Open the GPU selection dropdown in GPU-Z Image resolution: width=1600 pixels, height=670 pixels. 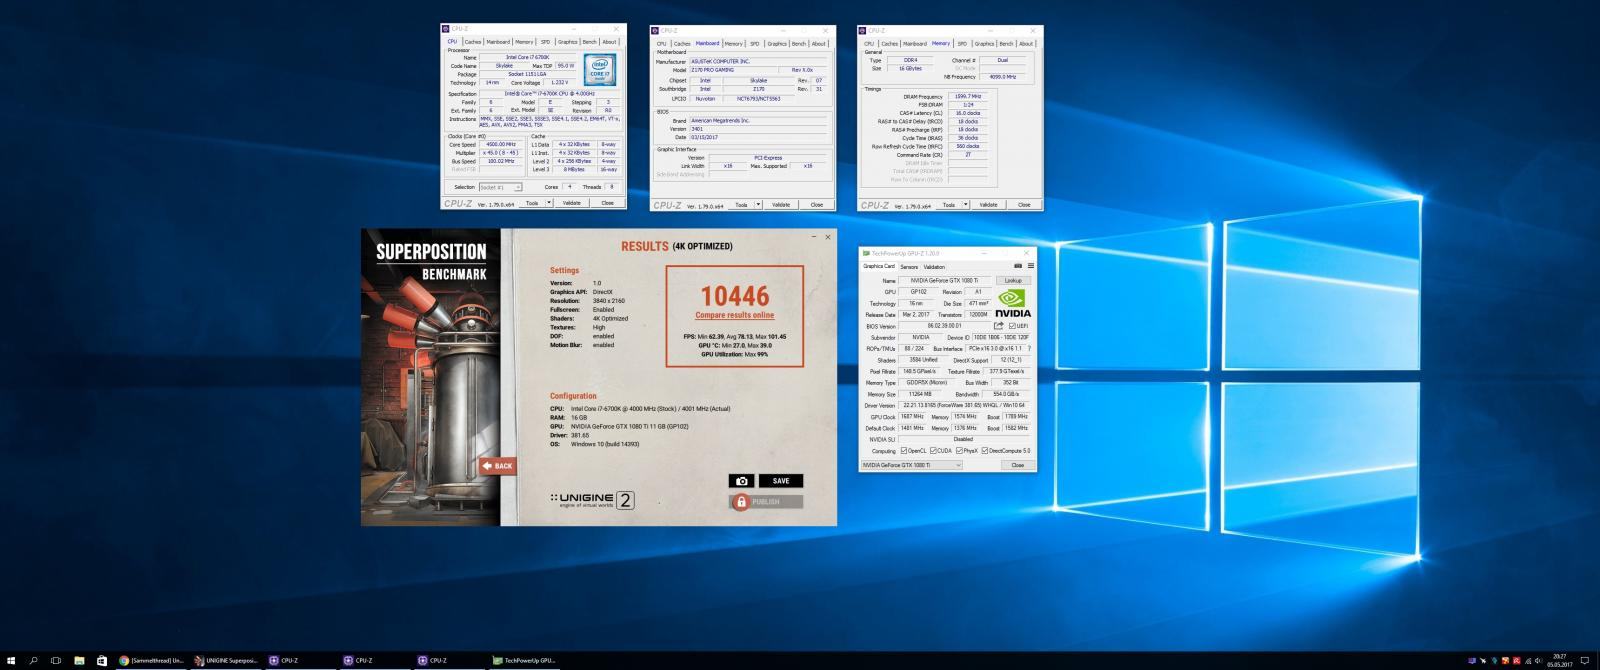911,465
